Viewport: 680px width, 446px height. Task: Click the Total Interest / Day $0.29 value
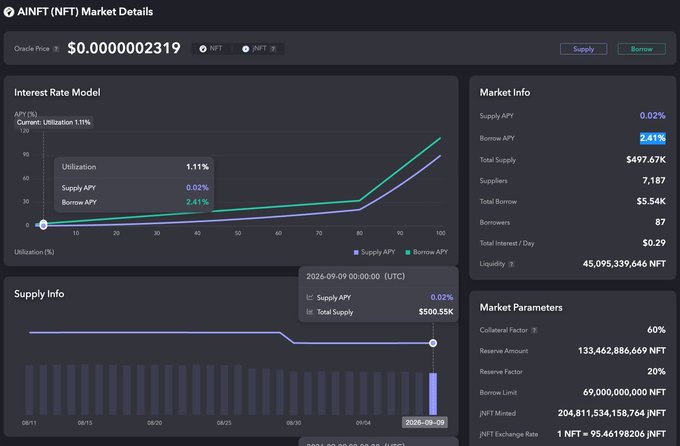tap(654, 243)
